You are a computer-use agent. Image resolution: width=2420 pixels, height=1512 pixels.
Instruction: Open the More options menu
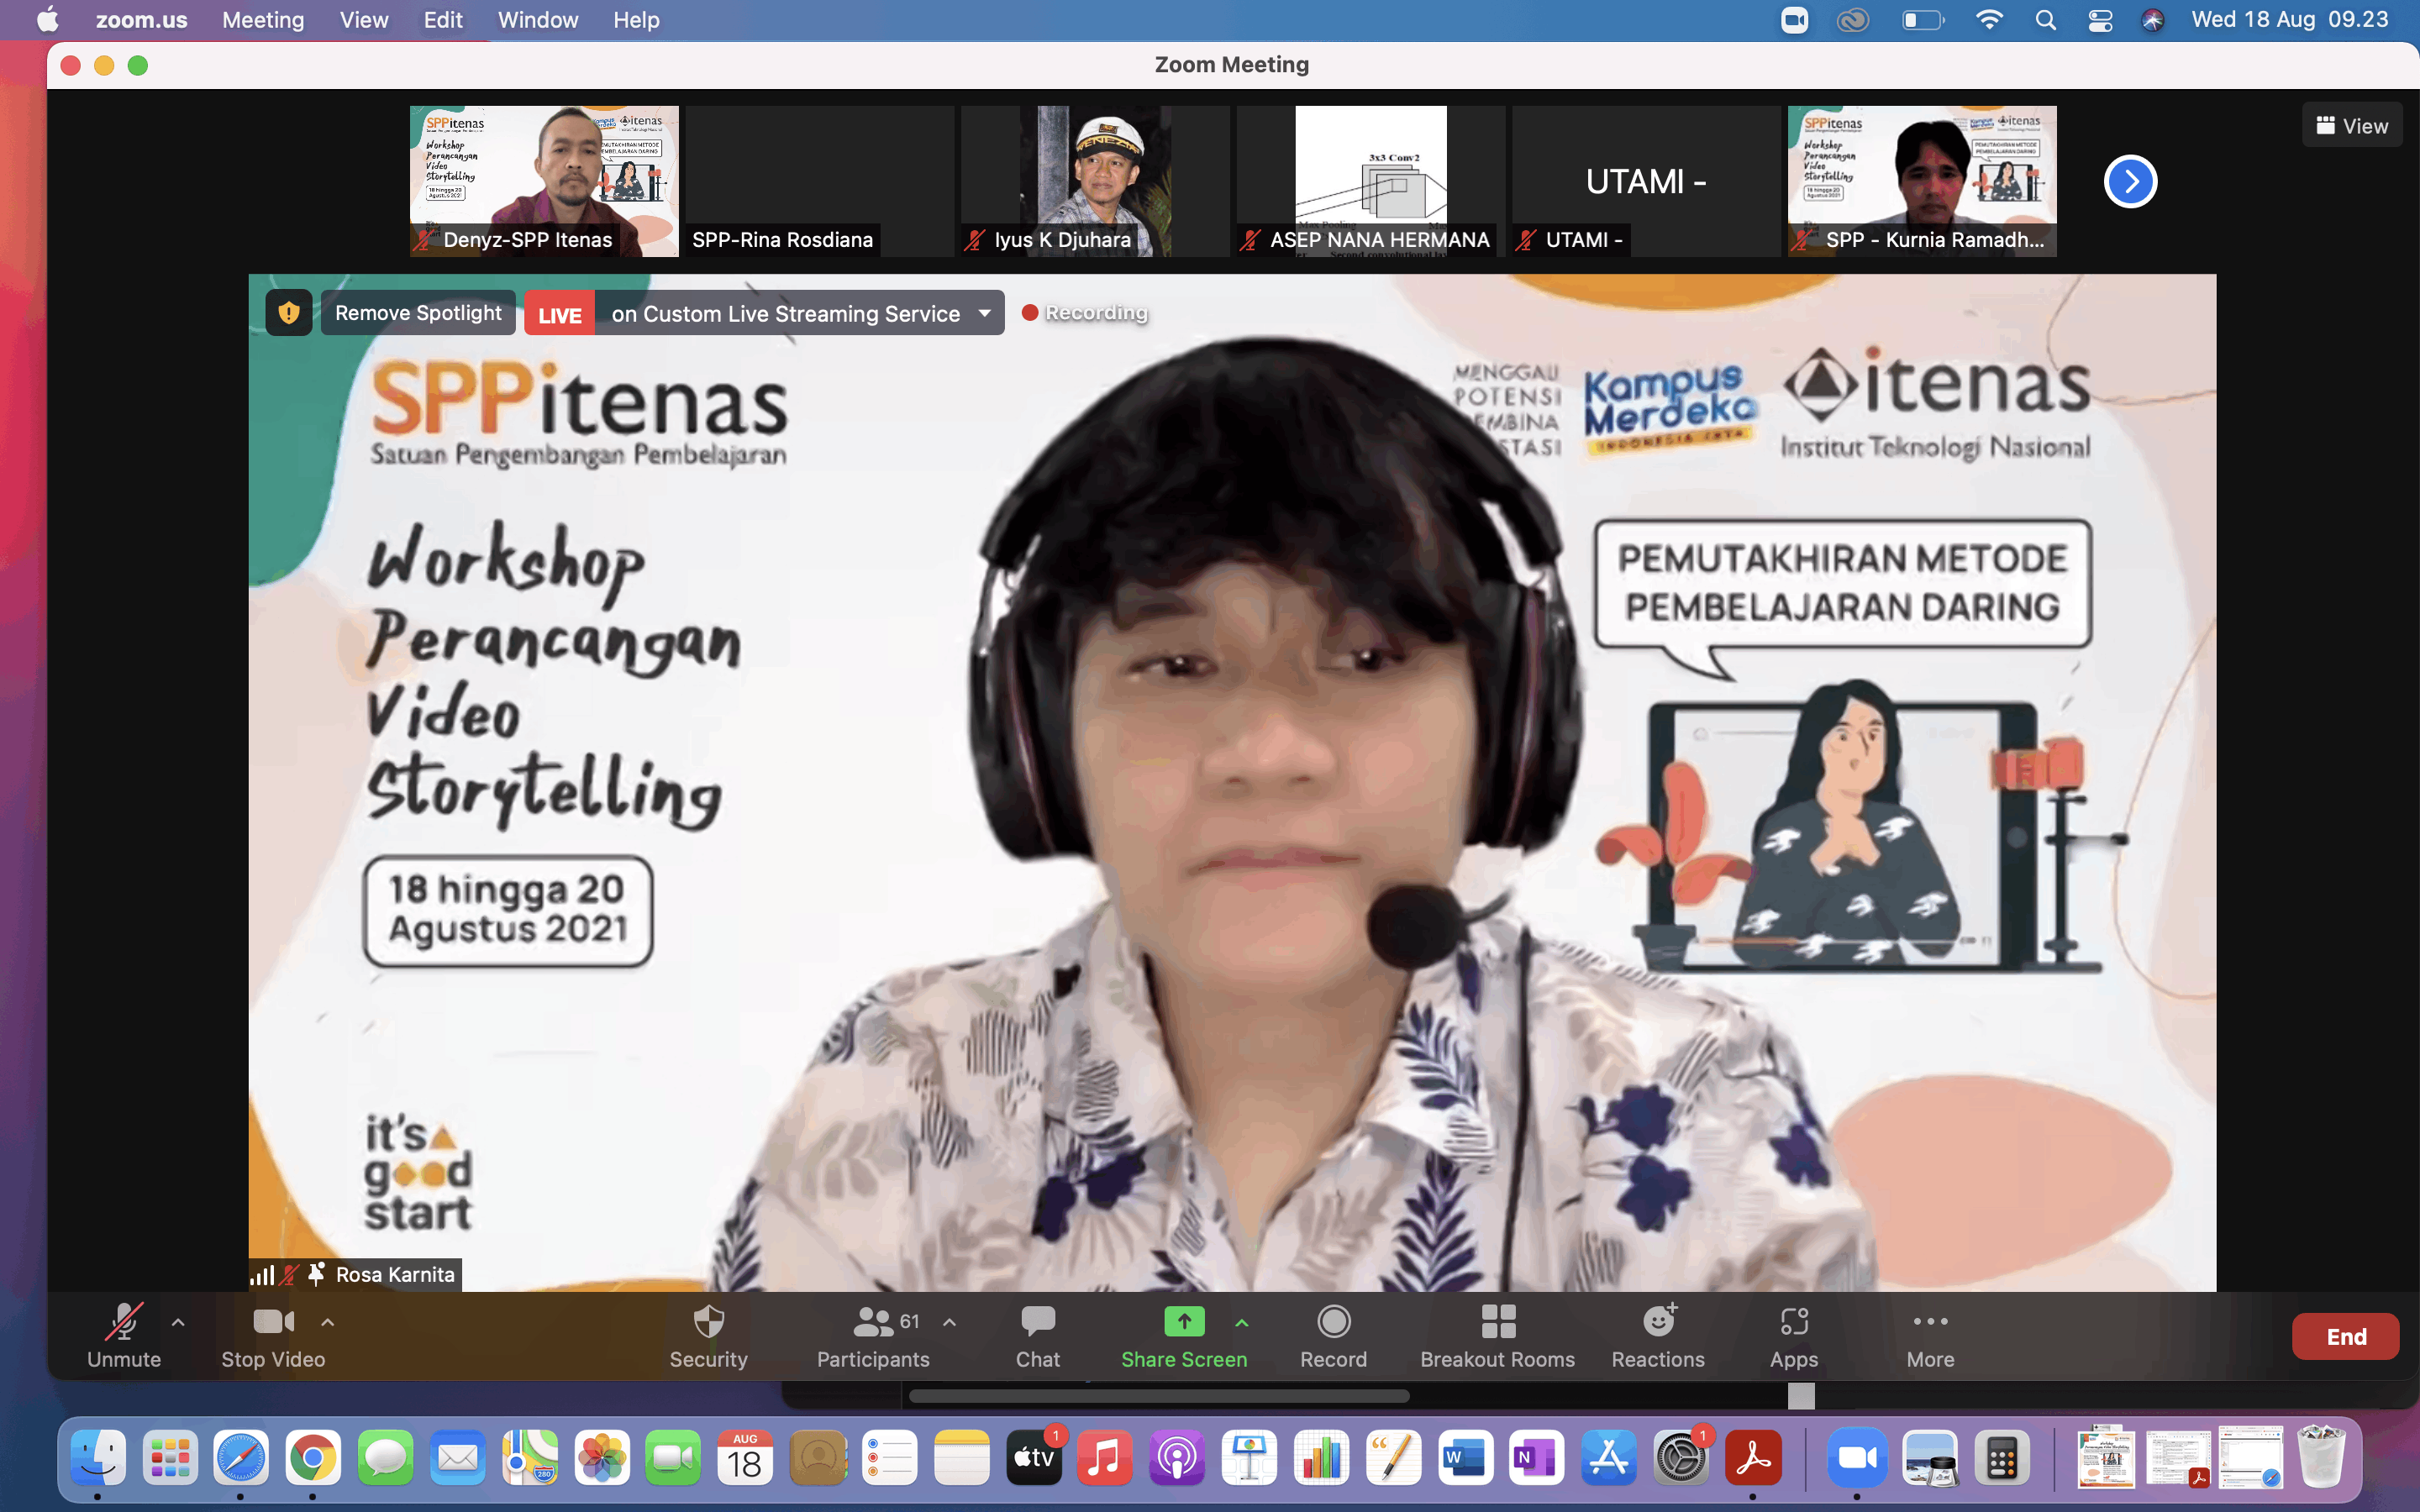pos(1929,1334)
